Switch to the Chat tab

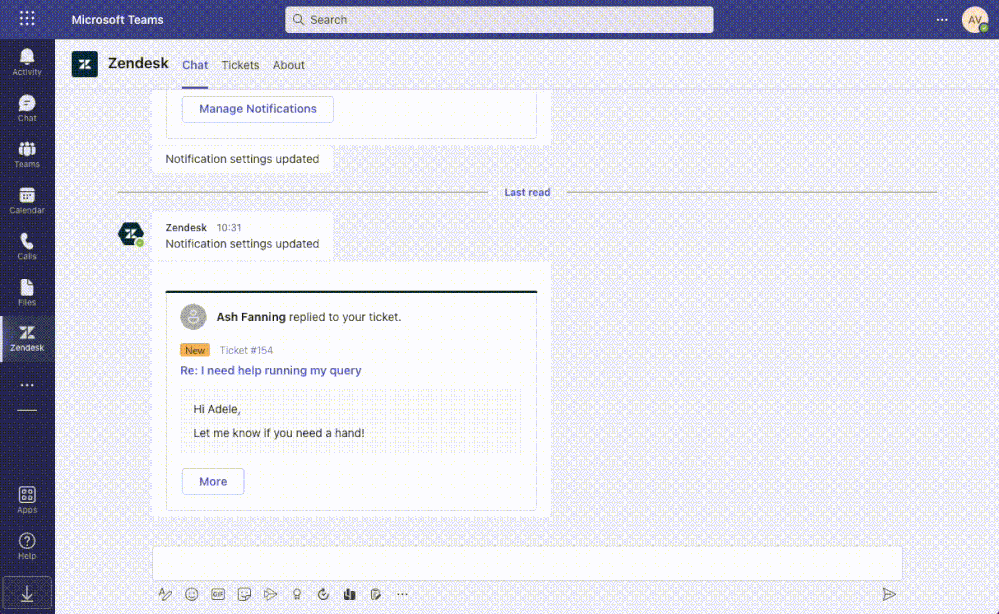tap(195, 65)
